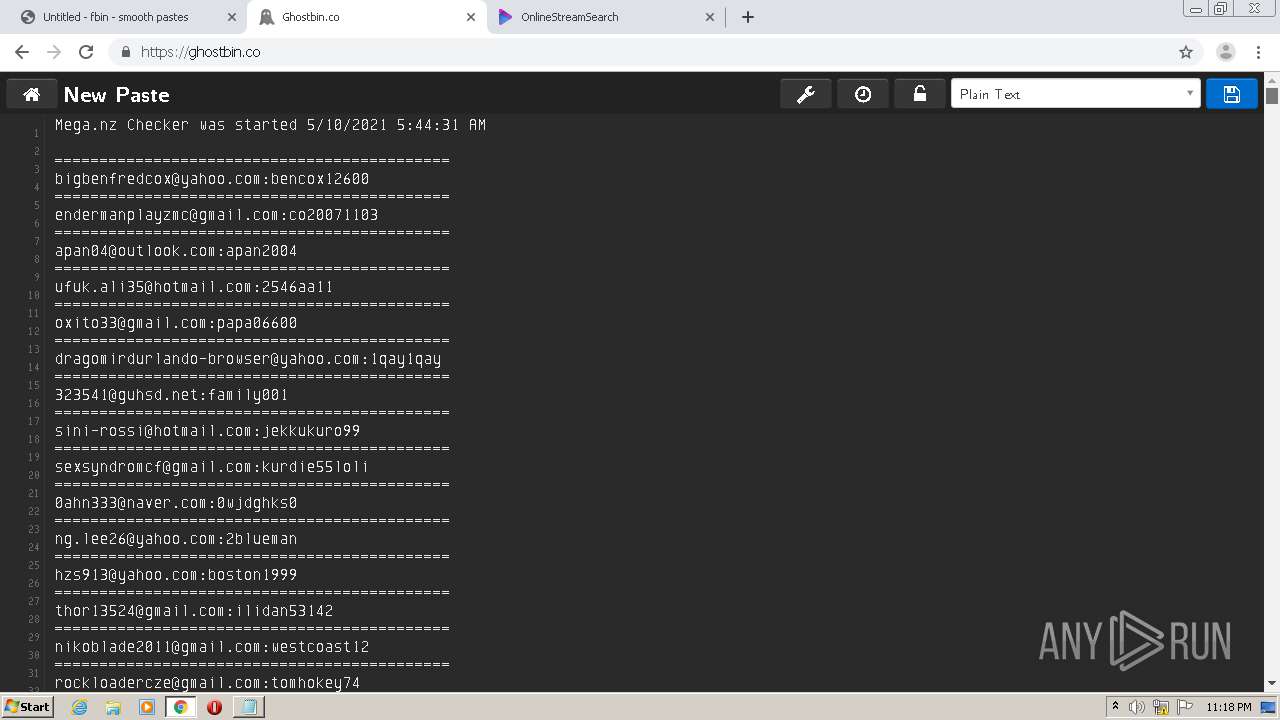Open the Windows Start menu
The width and height of the screenshot is (1280, 720).
[x=27, y=707]
